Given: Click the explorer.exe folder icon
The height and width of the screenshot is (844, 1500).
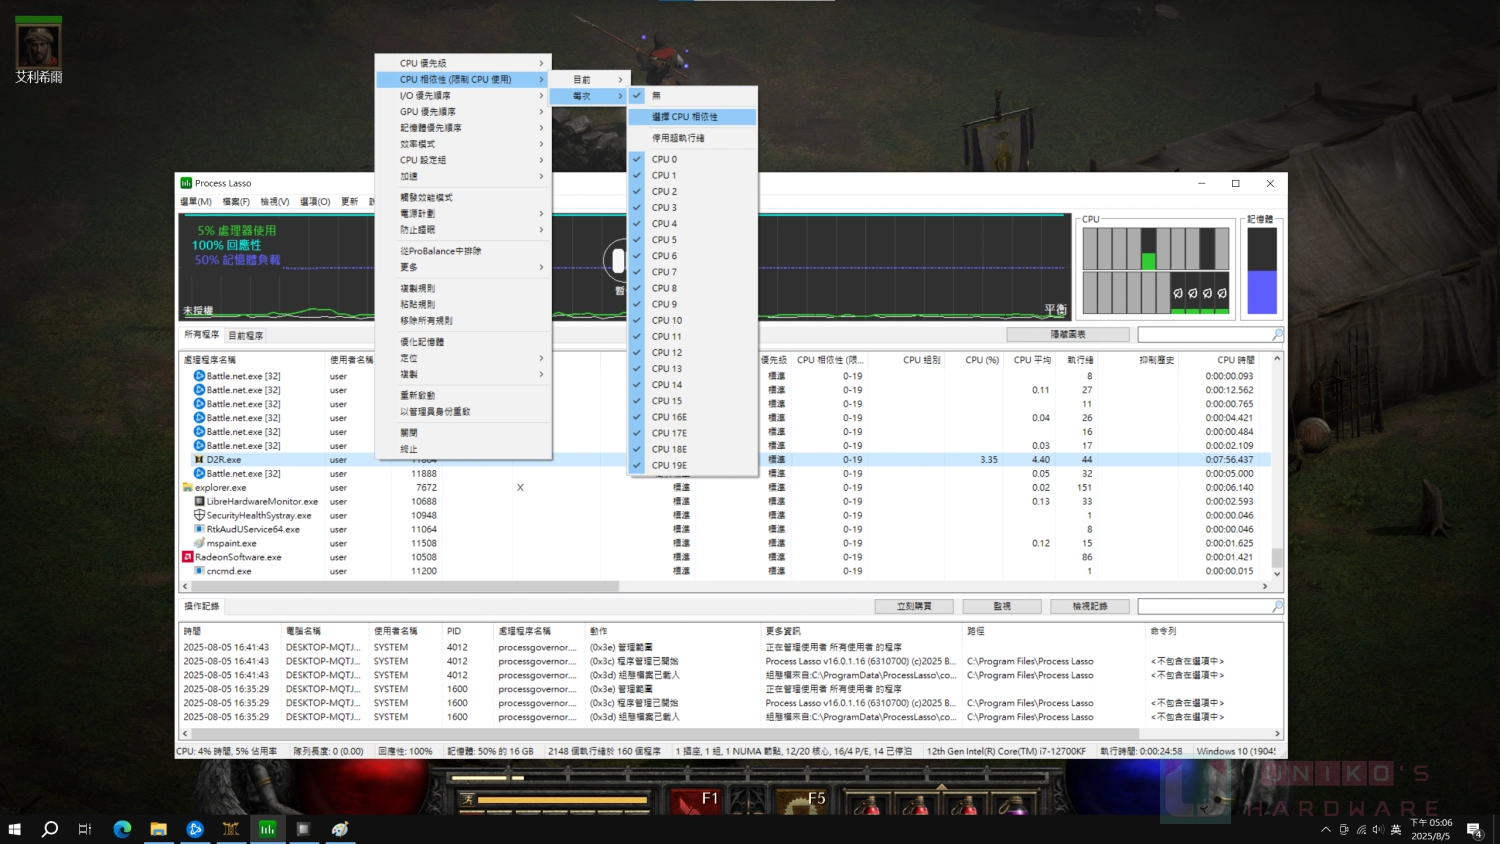Looking at the screenshot, I should click(187, 488).
